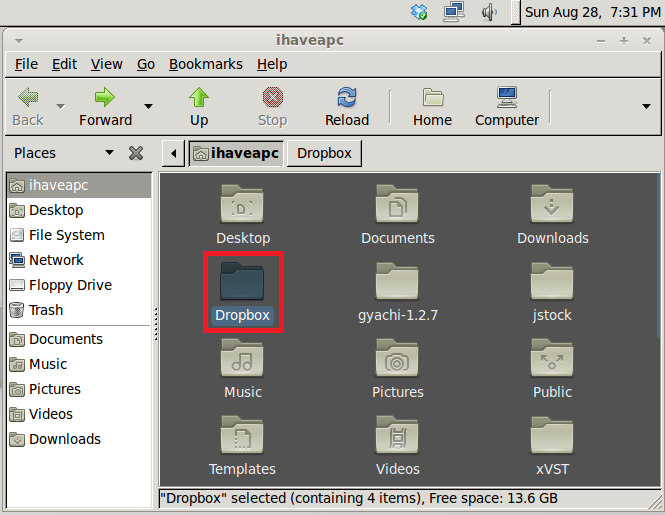Click the file pane vertical scrollbar

(x=658, y=255)
